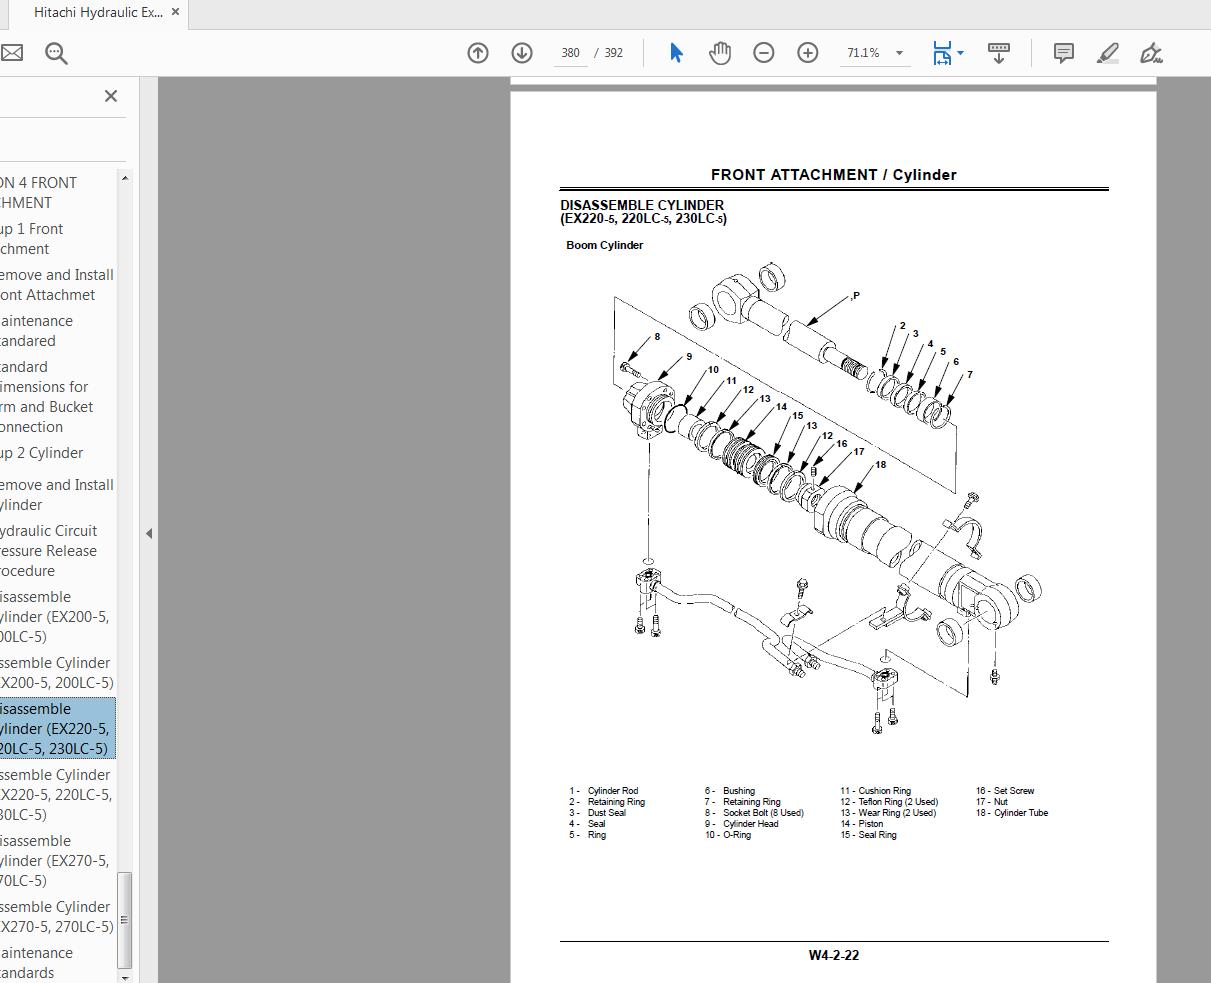Screen dimensions: 1211x983
Task: Activate the Hand panning tool
Action: click(719, 53)
